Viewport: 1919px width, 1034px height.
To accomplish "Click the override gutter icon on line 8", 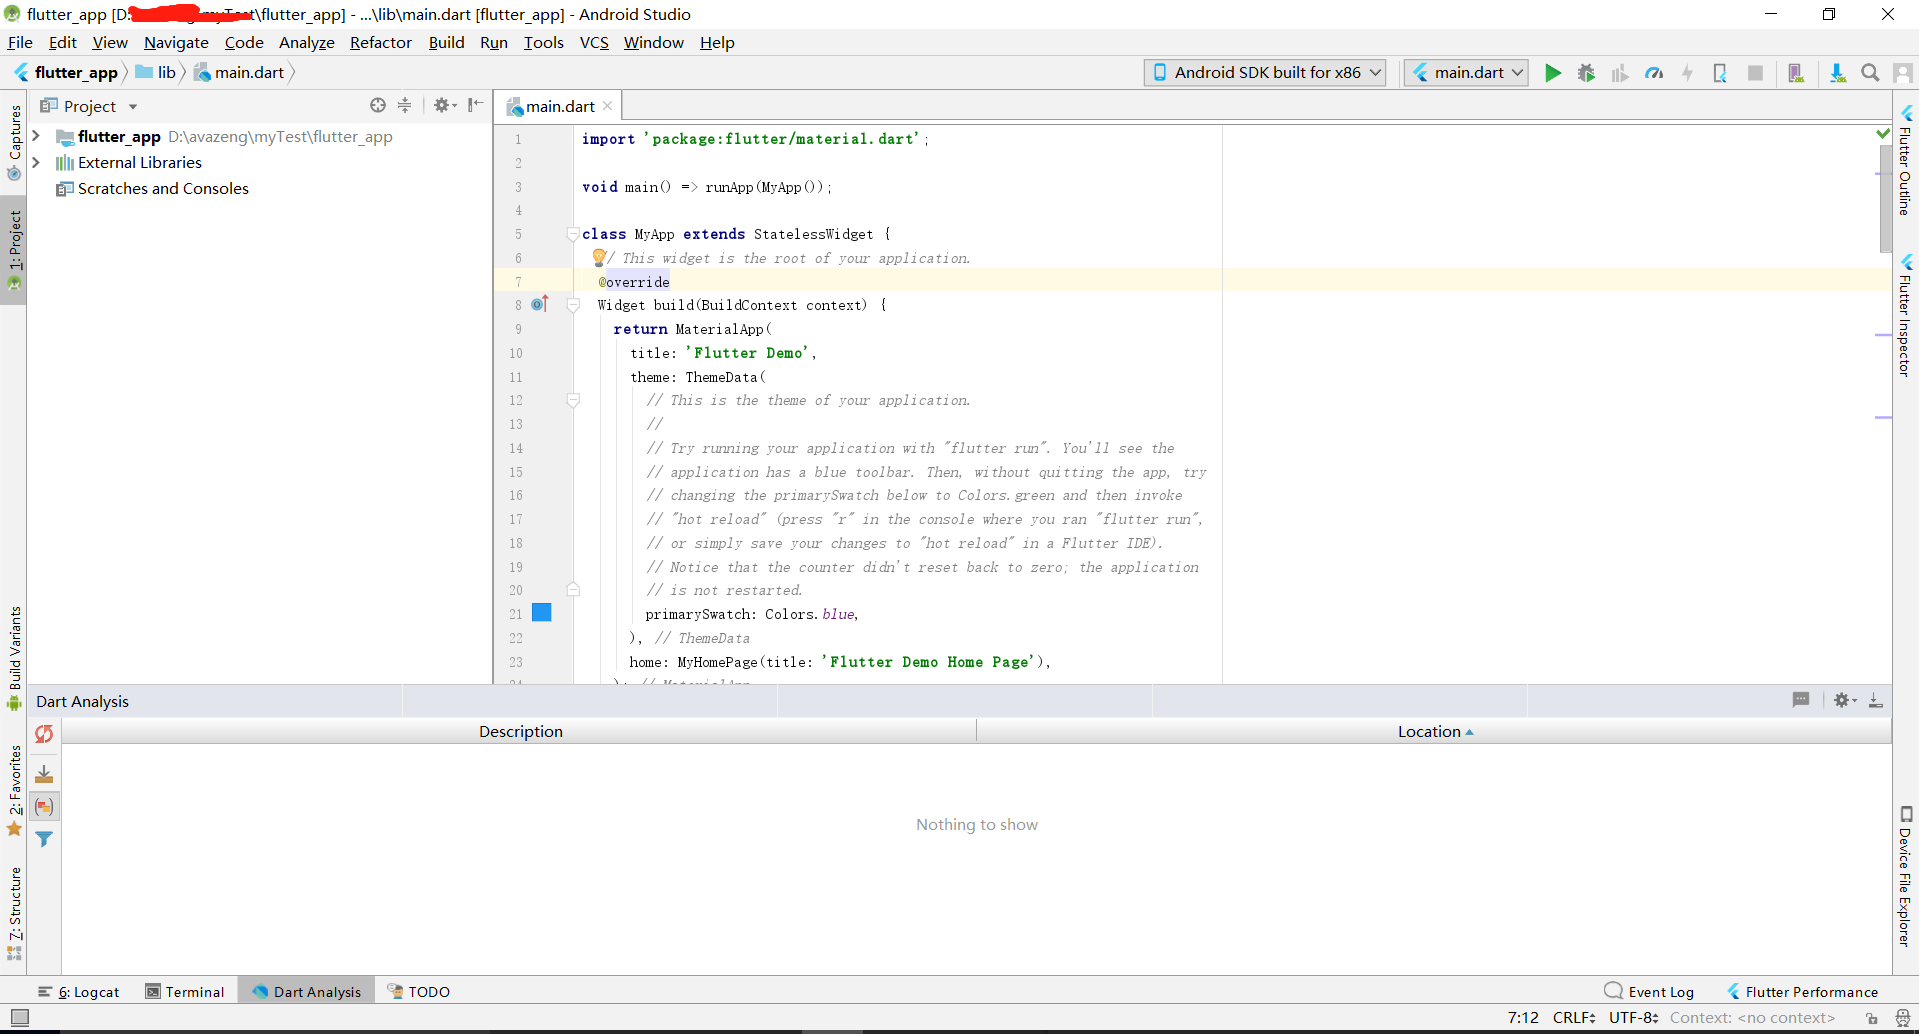I will pos(540,304).
